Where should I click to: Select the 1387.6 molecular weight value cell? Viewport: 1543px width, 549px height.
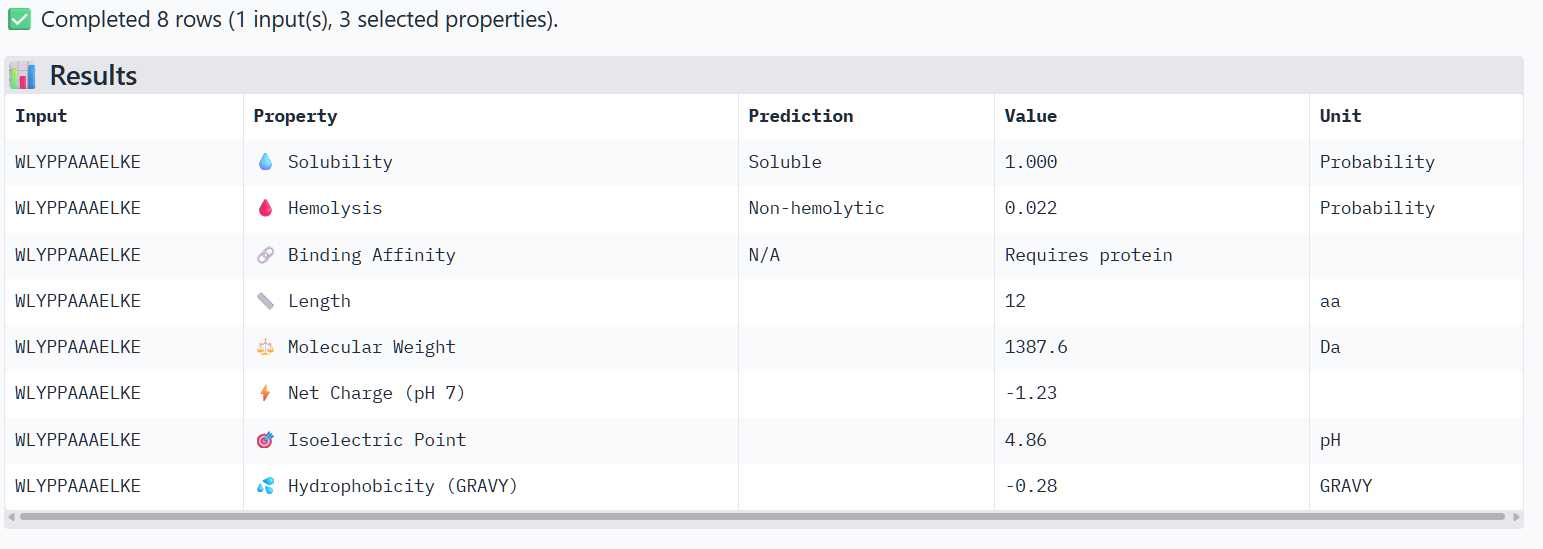(x=1152, y=347)
